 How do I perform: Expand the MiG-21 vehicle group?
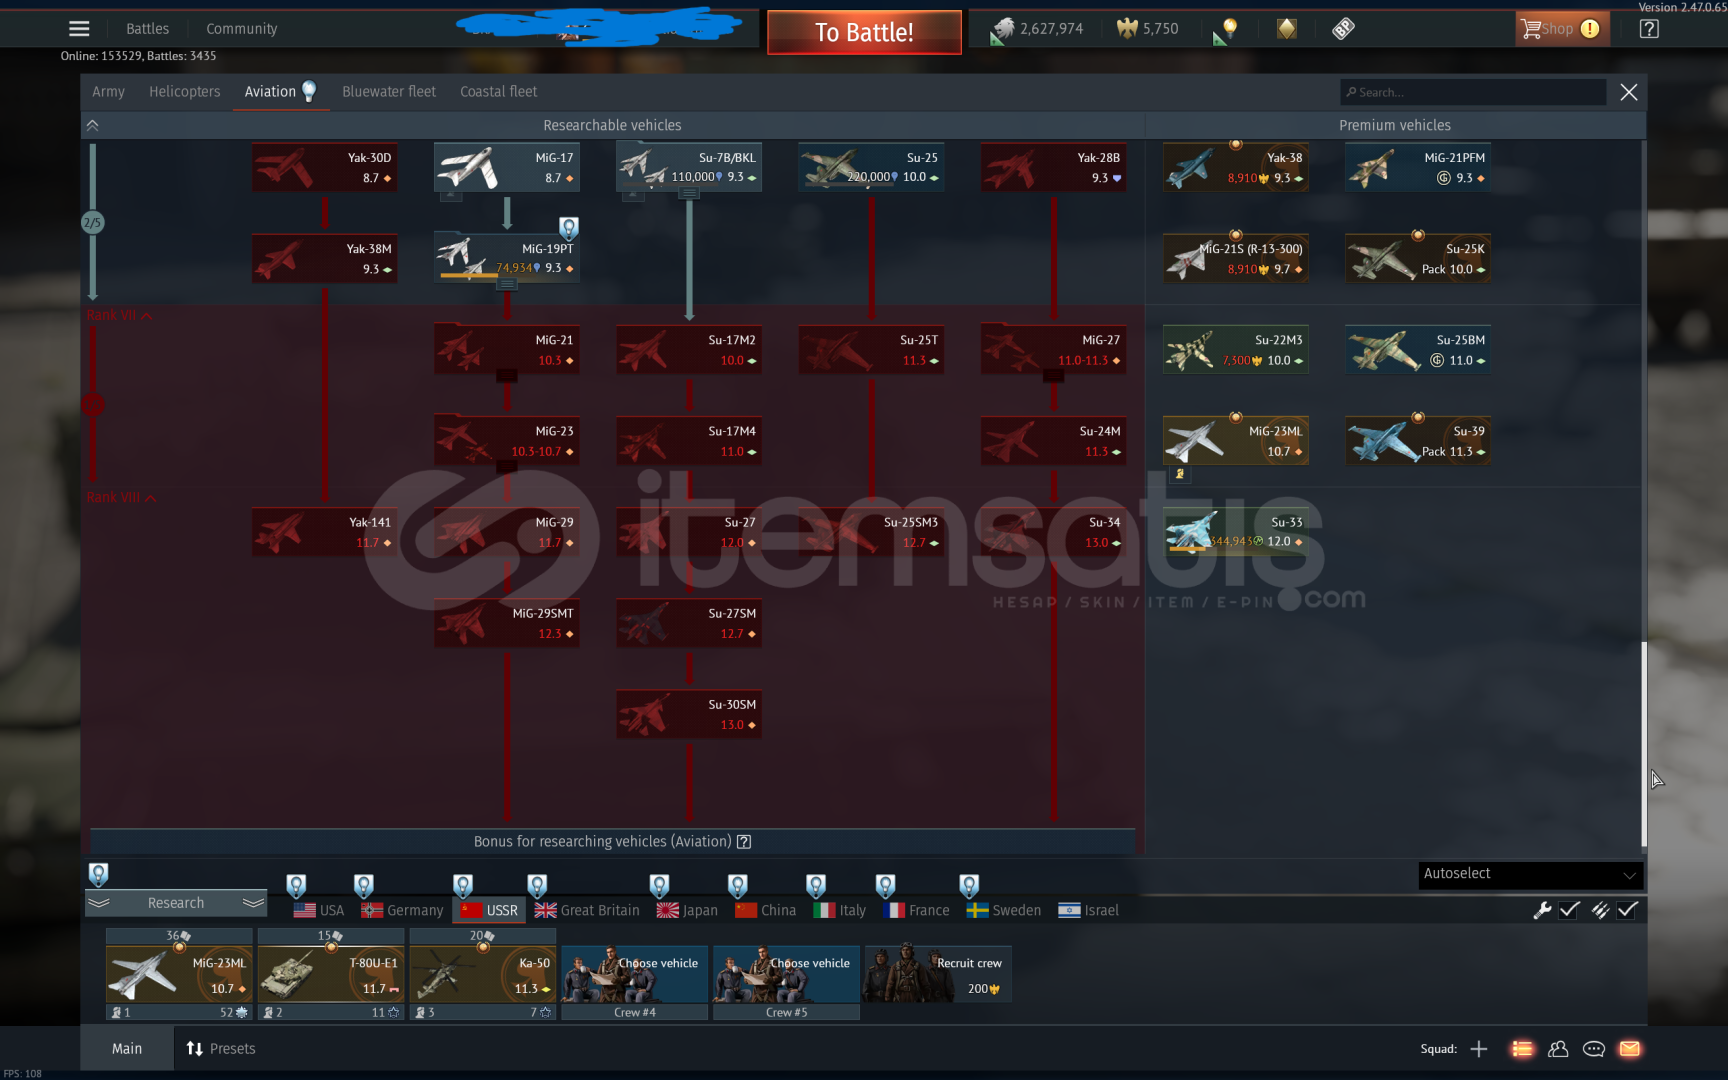point(507,375)
